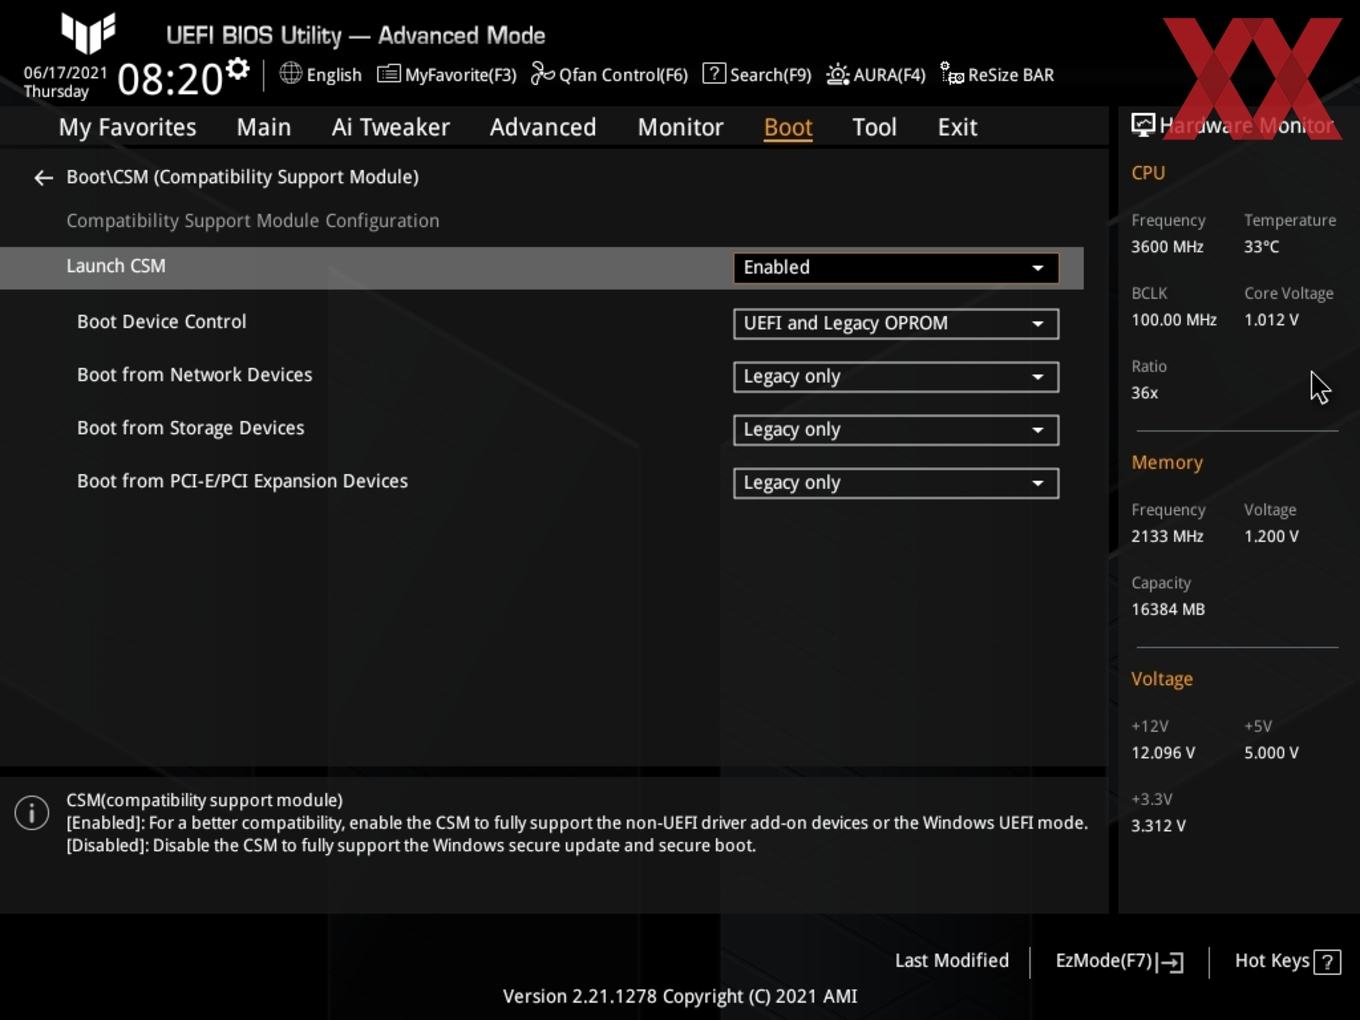Switch to My Favorites tab
The height and width of the screenshot is (1020, 1360).
(127, 127)
